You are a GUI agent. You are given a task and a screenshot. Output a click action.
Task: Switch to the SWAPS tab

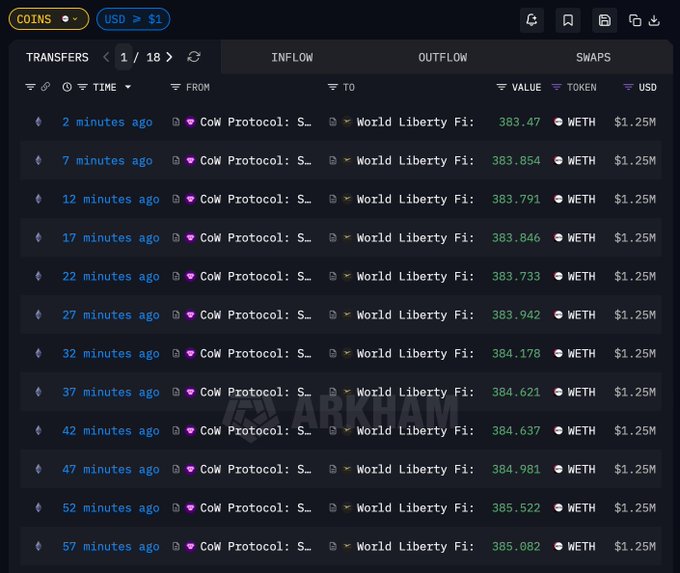[x=593, y=57]
